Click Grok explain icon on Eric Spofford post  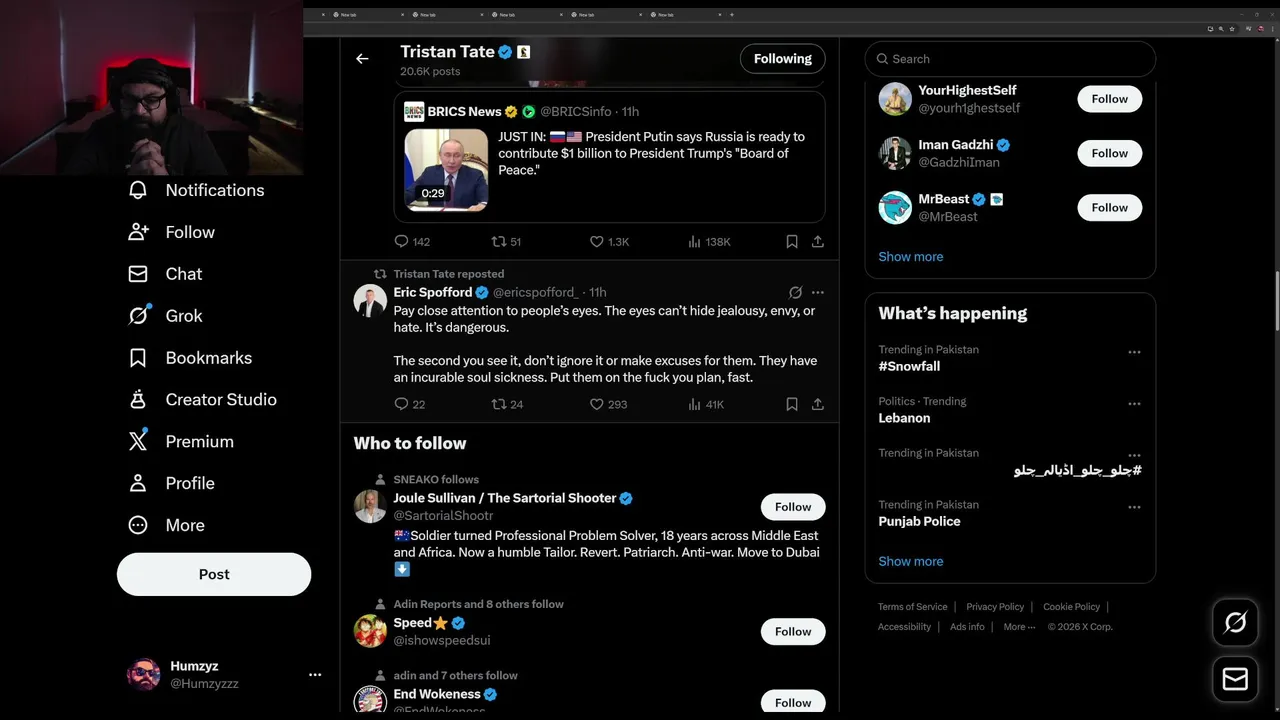(795, 293)
